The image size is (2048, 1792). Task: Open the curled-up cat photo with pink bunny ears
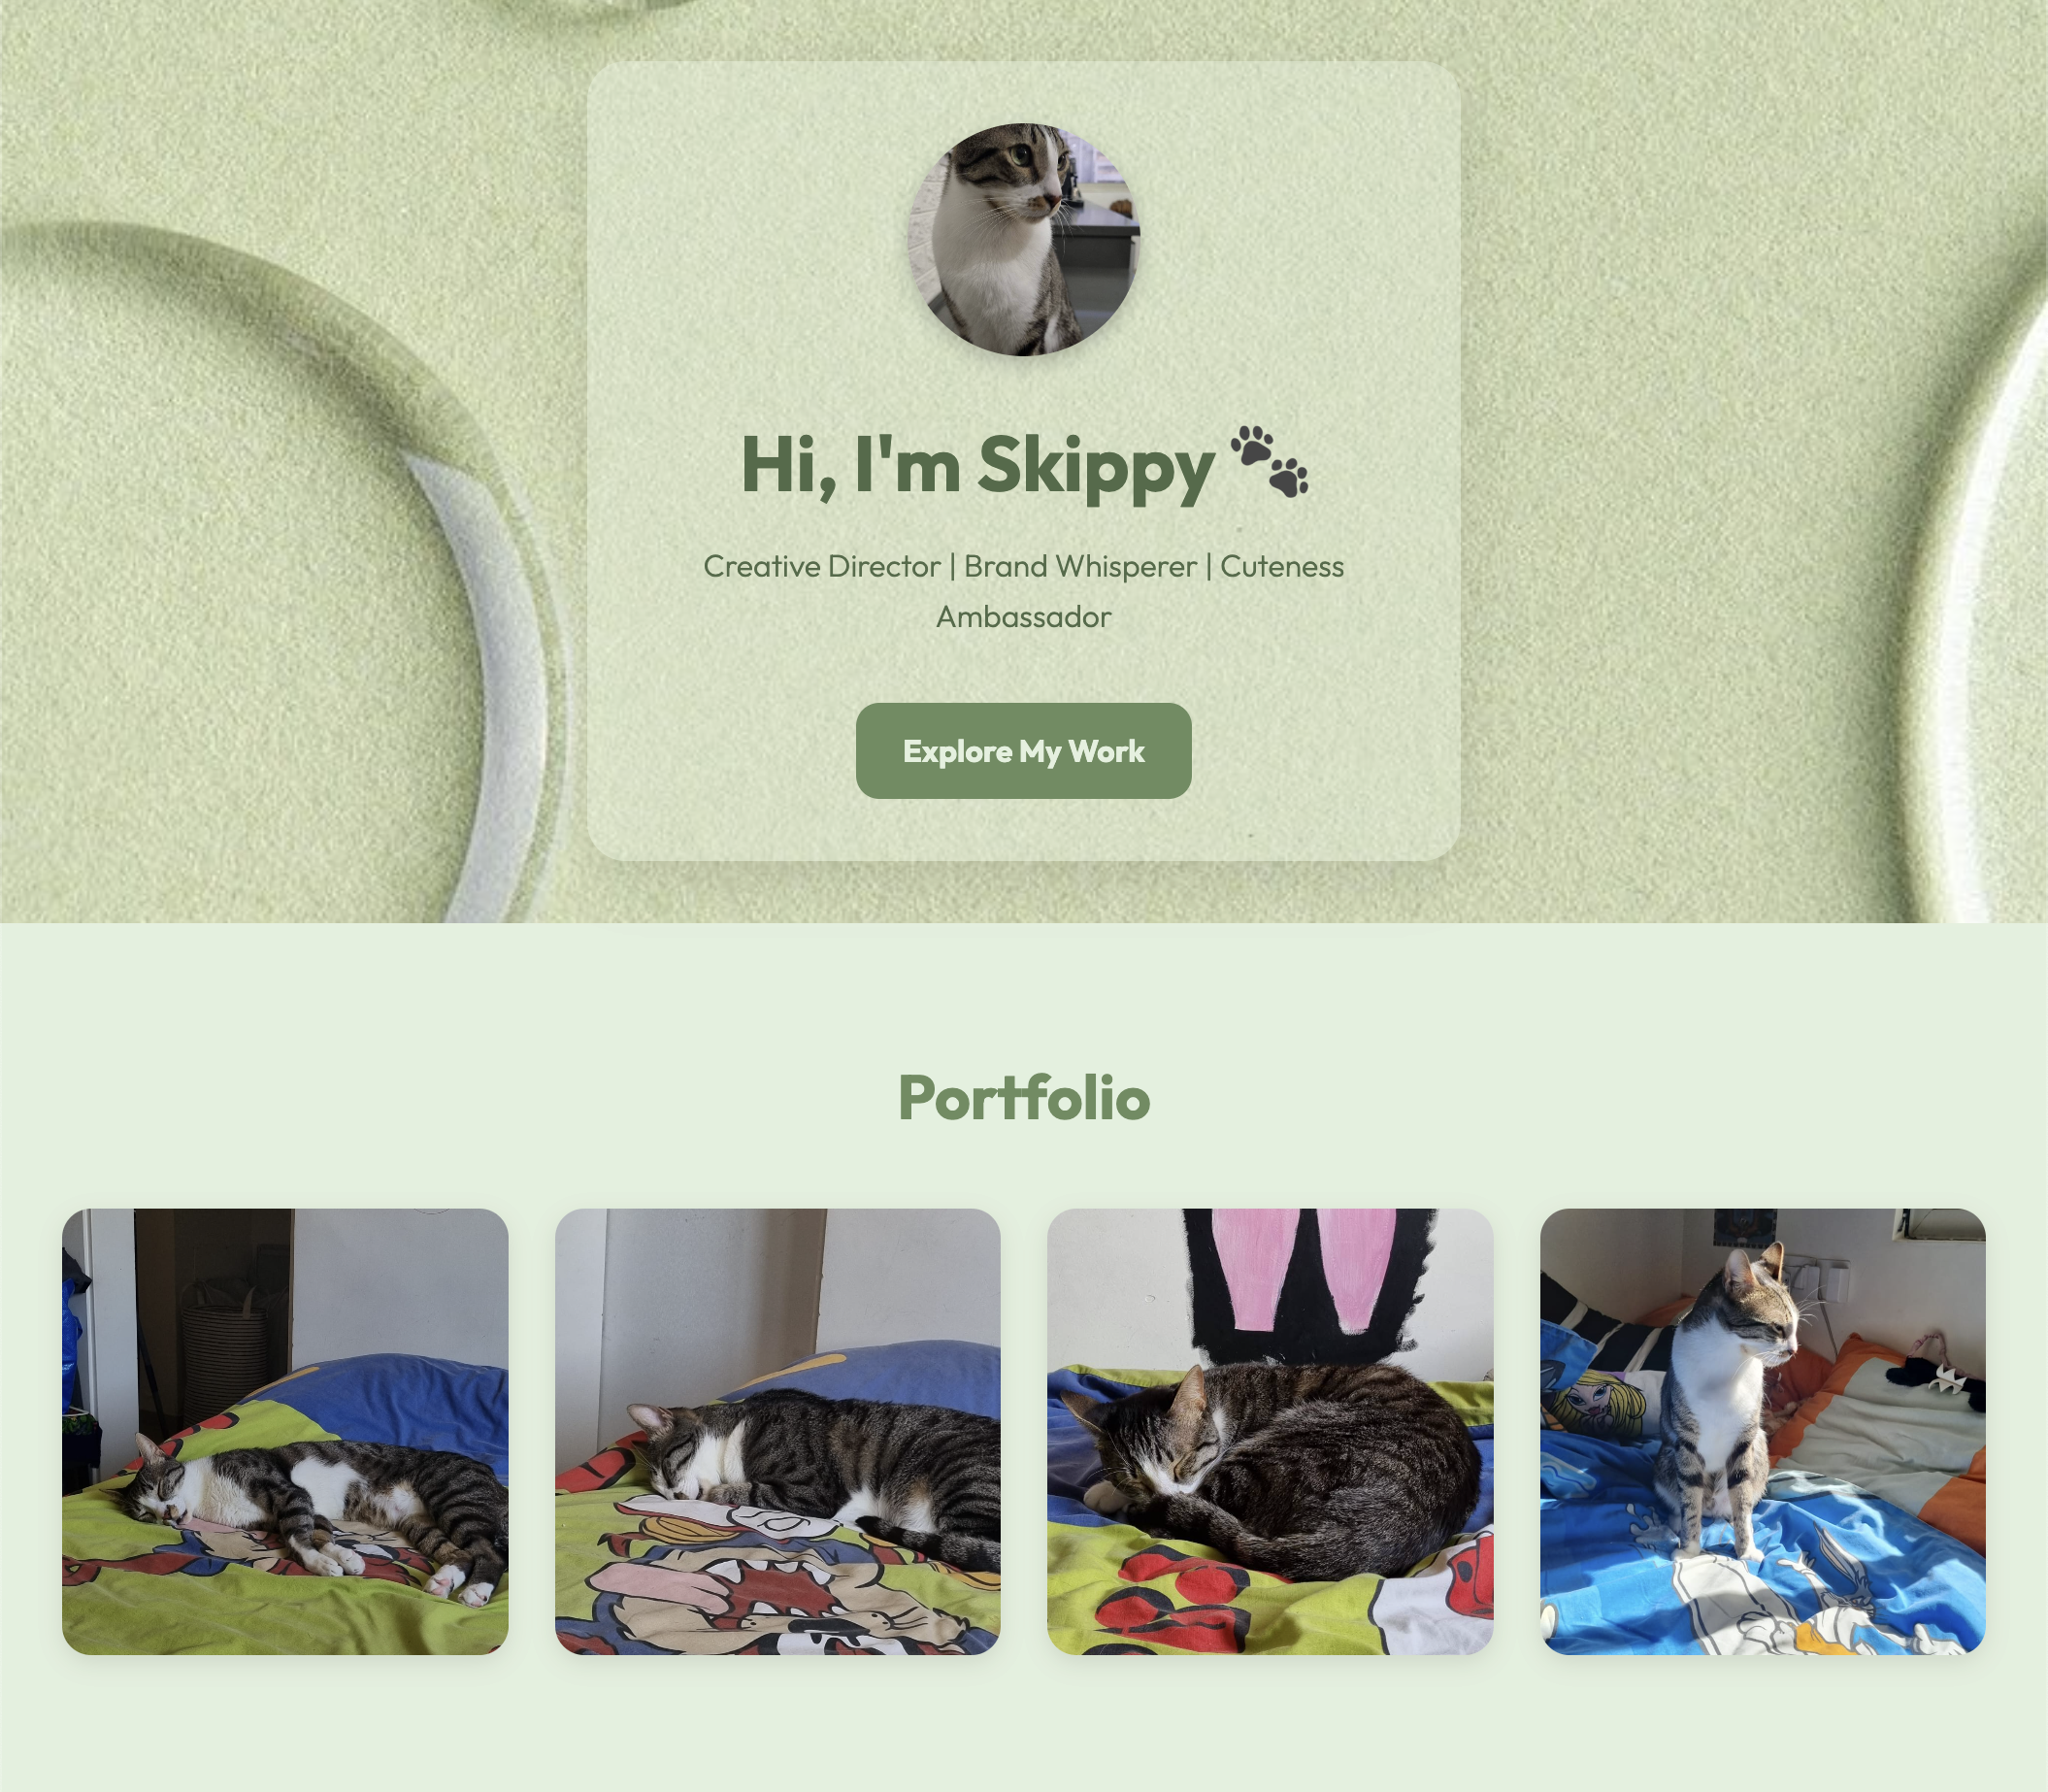(1270, 1432)
